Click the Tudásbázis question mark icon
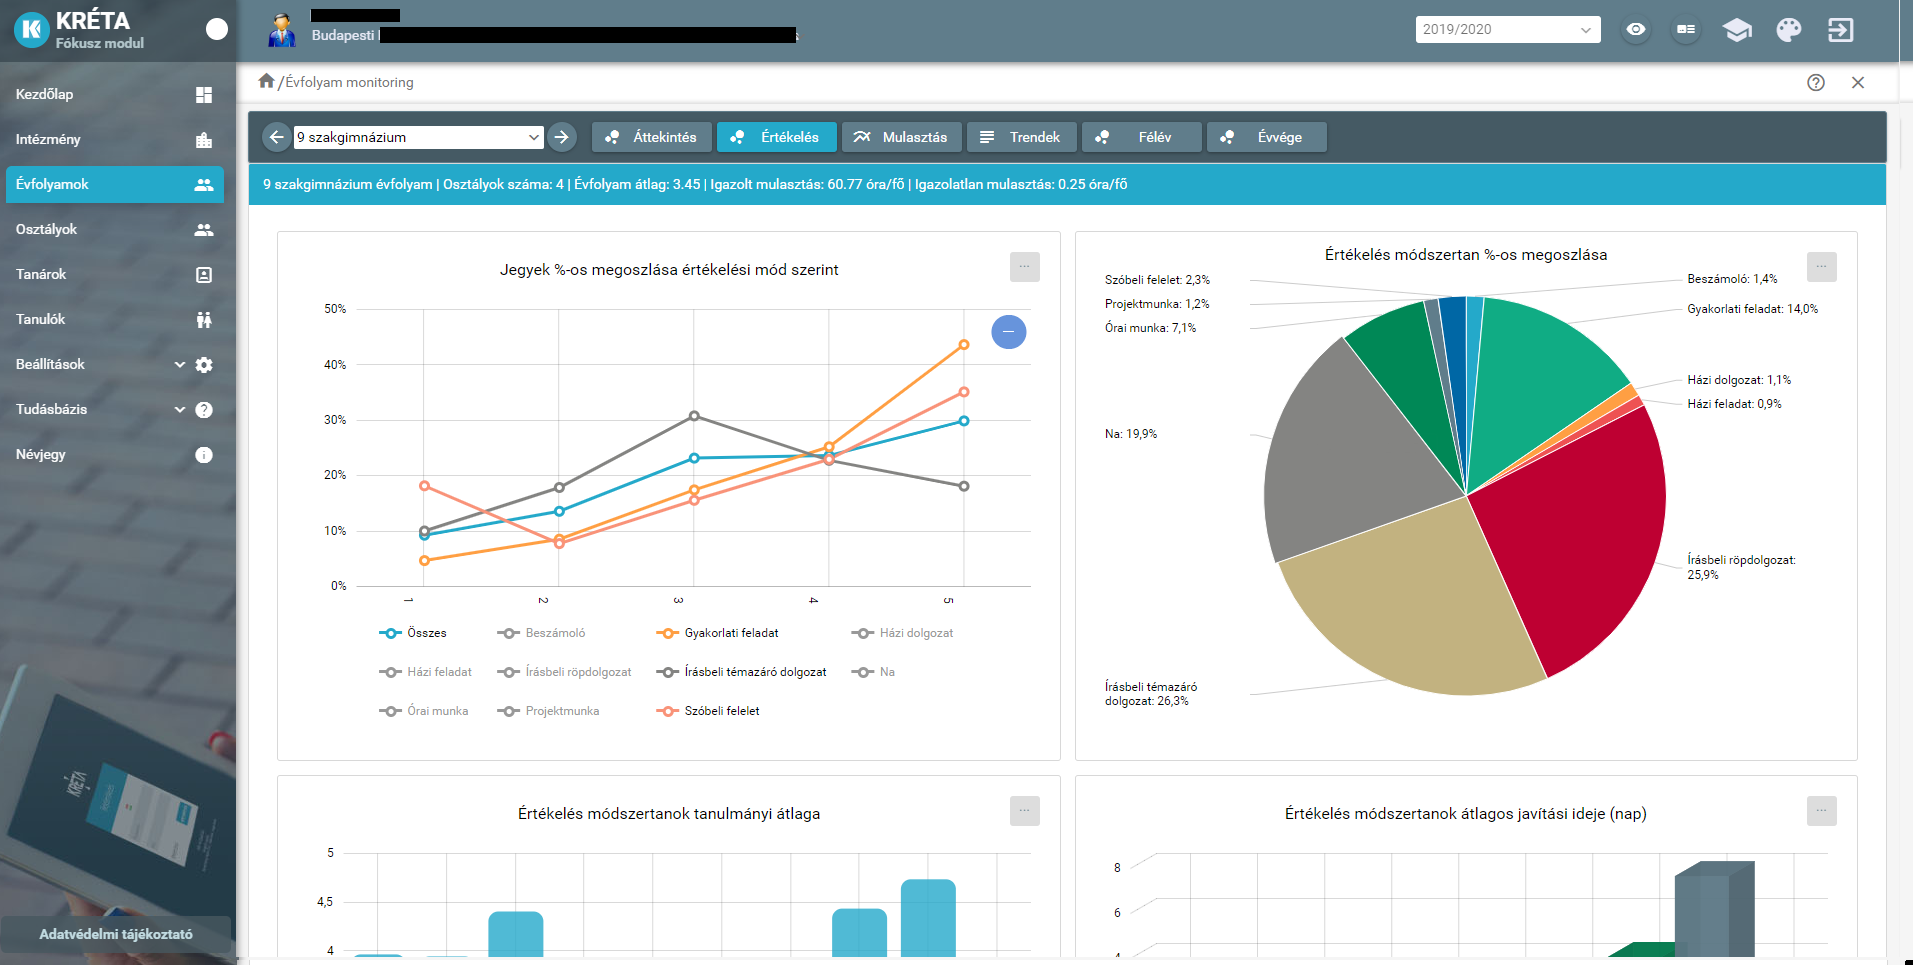 (x=204, y=410)
